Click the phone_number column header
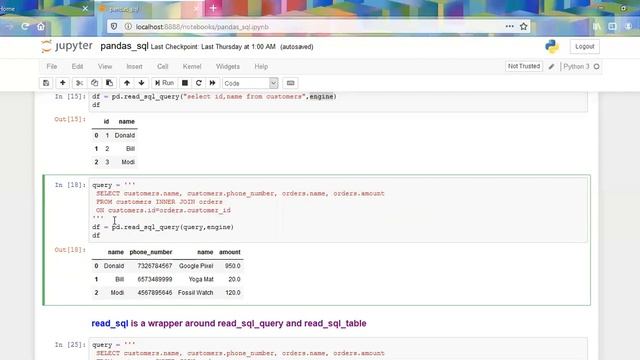This screenshot has width=640, height=360. pyautogui.click(x=151, y=252)
